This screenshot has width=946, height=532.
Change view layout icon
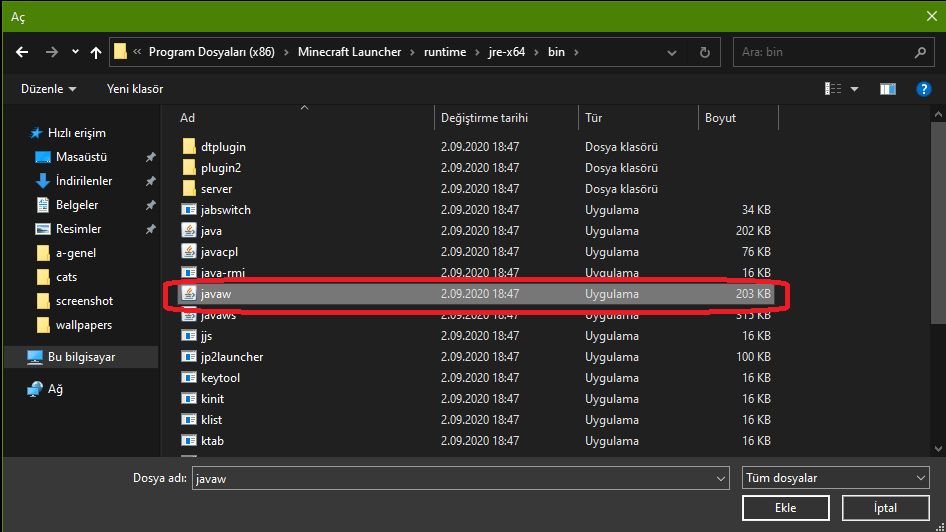[833, 89]
